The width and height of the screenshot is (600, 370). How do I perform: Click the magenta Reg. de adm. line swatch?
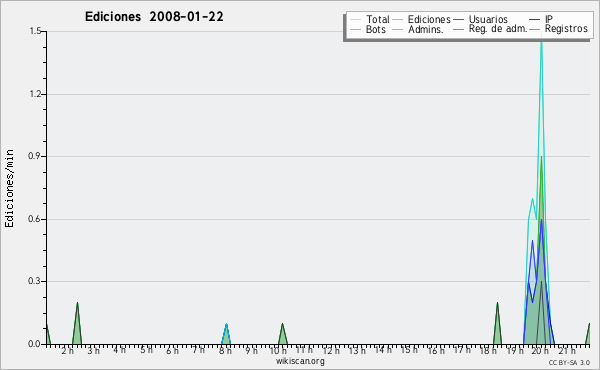tap(458, 29)
